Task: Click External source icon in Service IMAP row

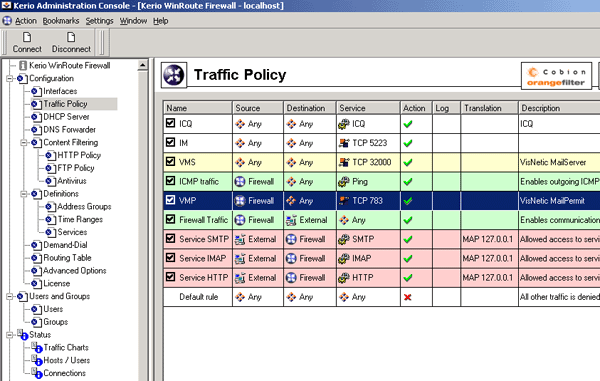Action: [240, 259]
